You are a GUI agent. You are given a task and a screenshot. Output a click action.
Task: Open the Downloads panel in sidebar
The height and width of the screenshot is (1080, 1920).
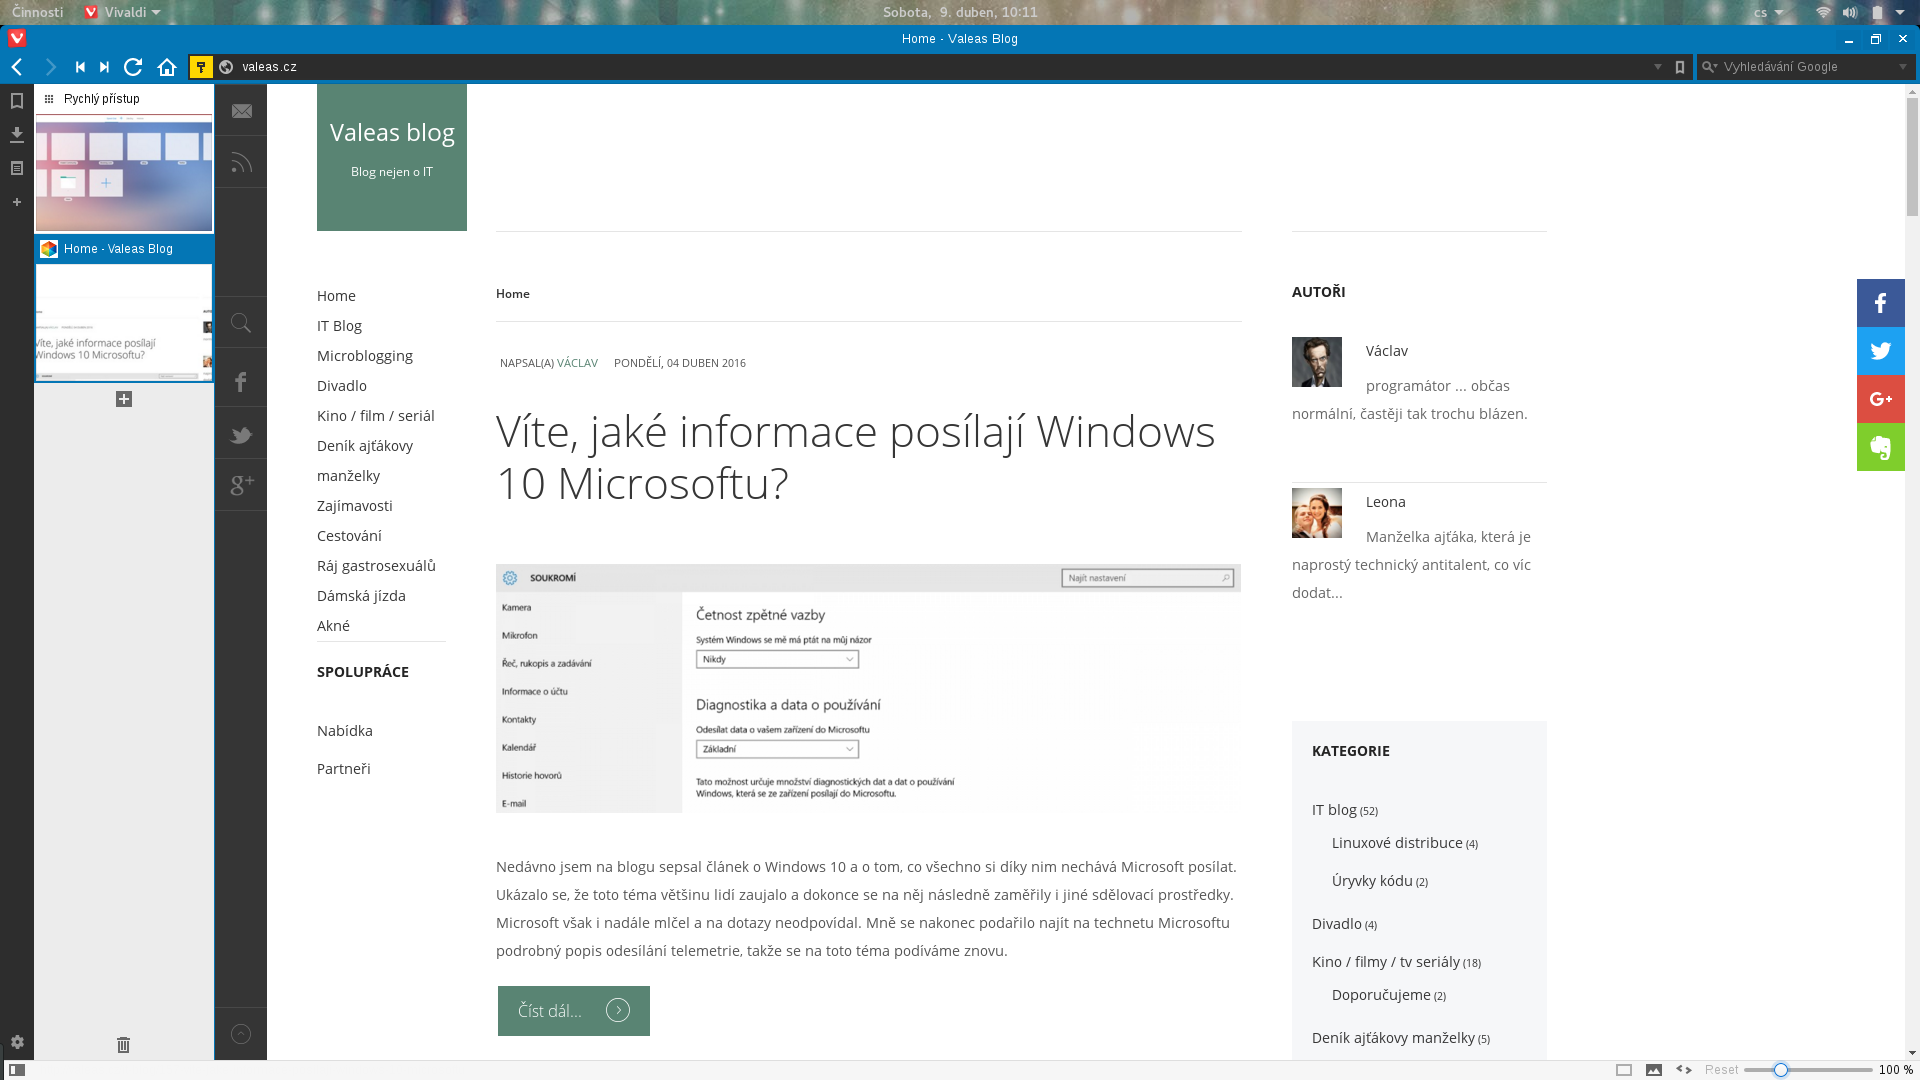click(x=17, y=134)
